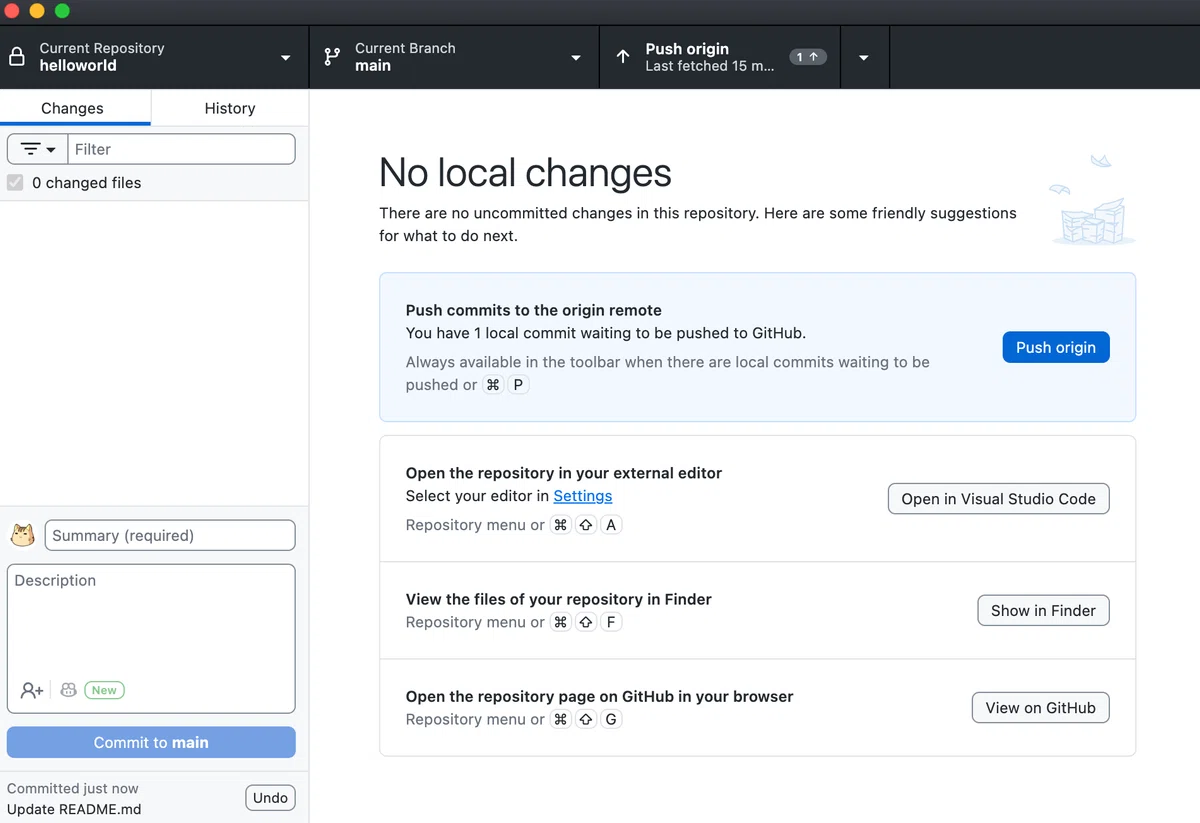This screenshot has height=823, width=1200.
Task: Click the Update README.md commit text
Action: (74, 809)
